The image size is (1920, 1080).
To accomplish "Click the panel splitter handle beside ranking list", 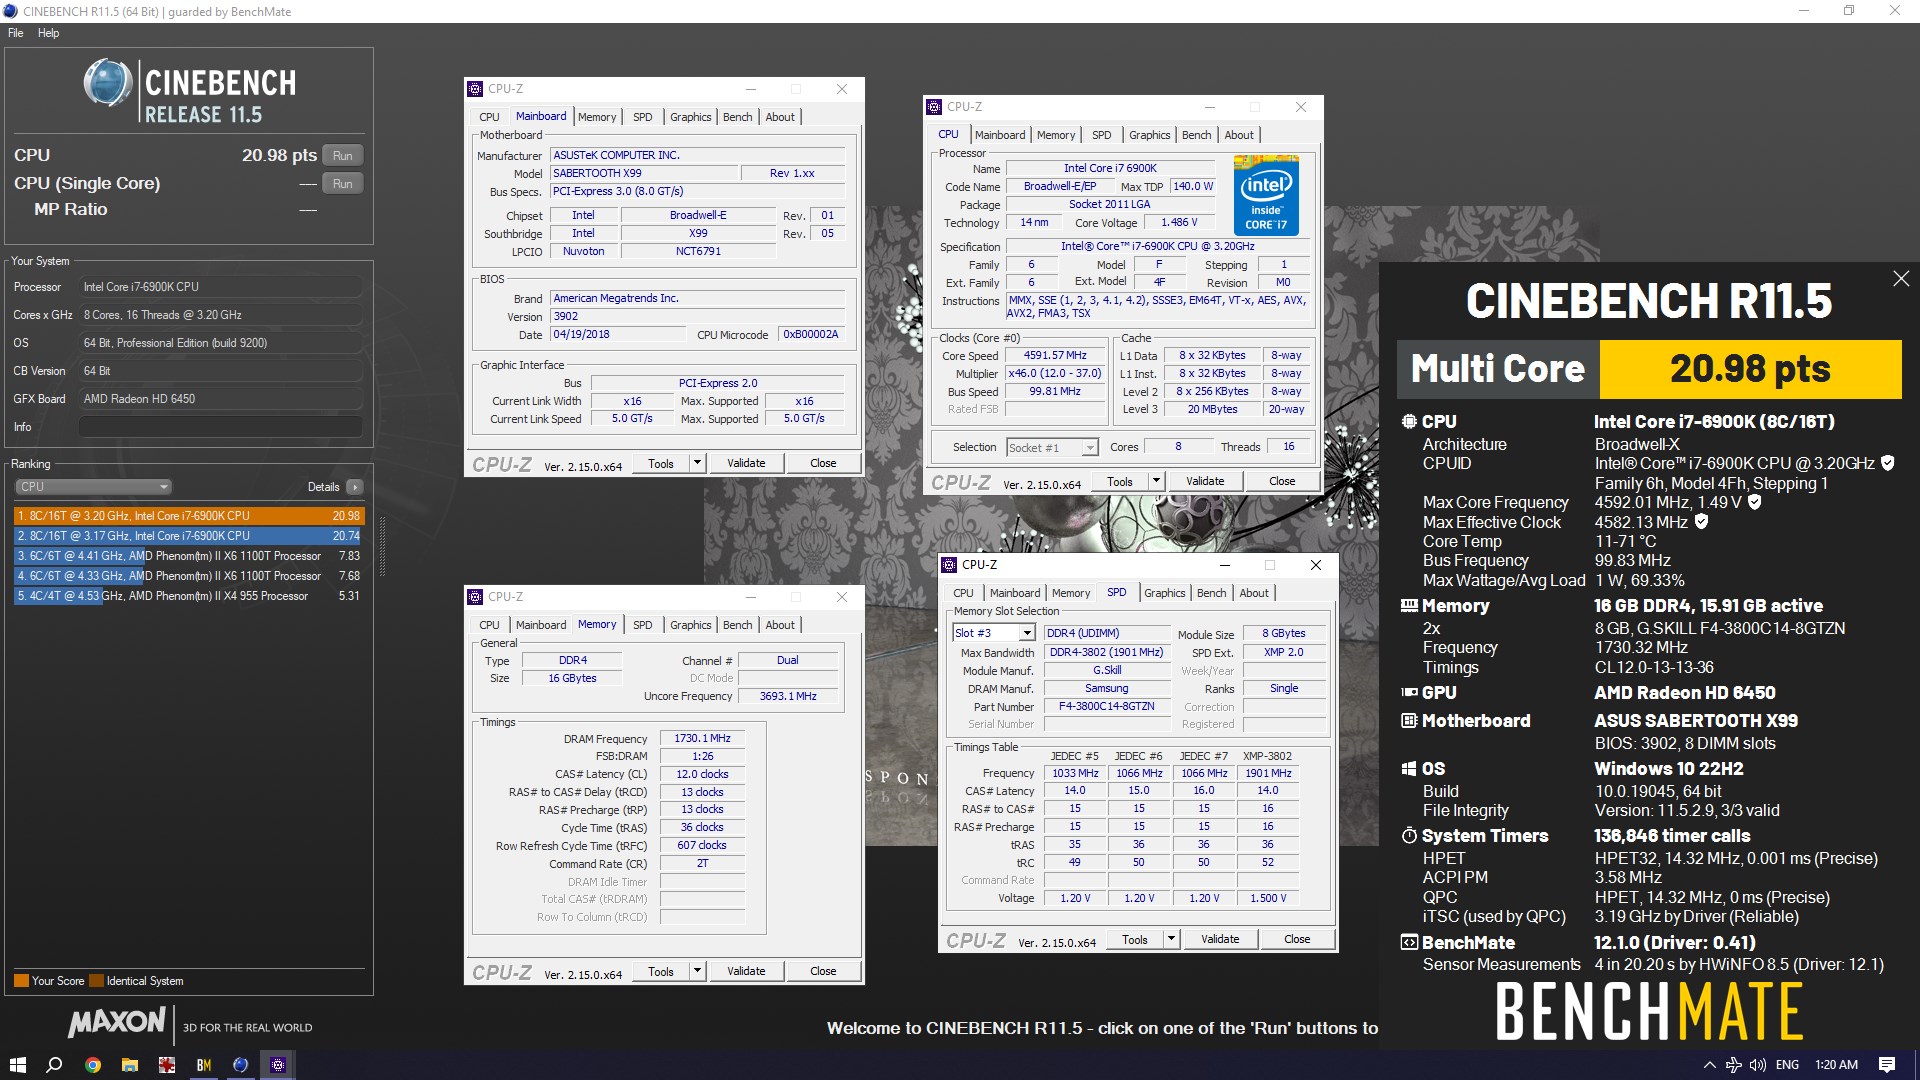I will click(382, 547).
